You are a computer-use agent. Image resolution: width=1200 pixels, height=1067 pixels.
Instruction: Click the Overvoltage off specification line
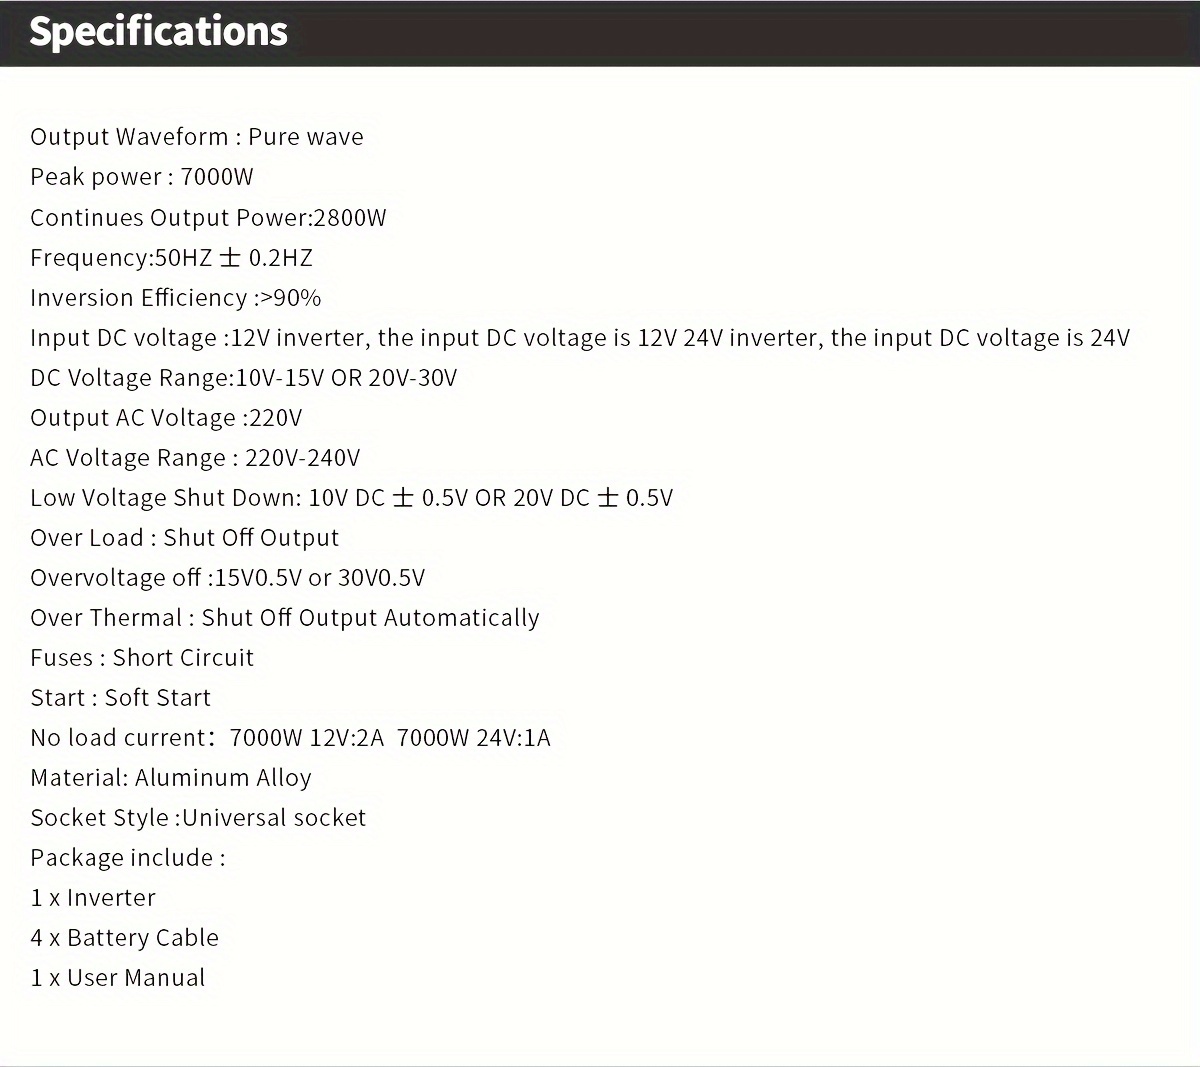(x=227, y=578)
